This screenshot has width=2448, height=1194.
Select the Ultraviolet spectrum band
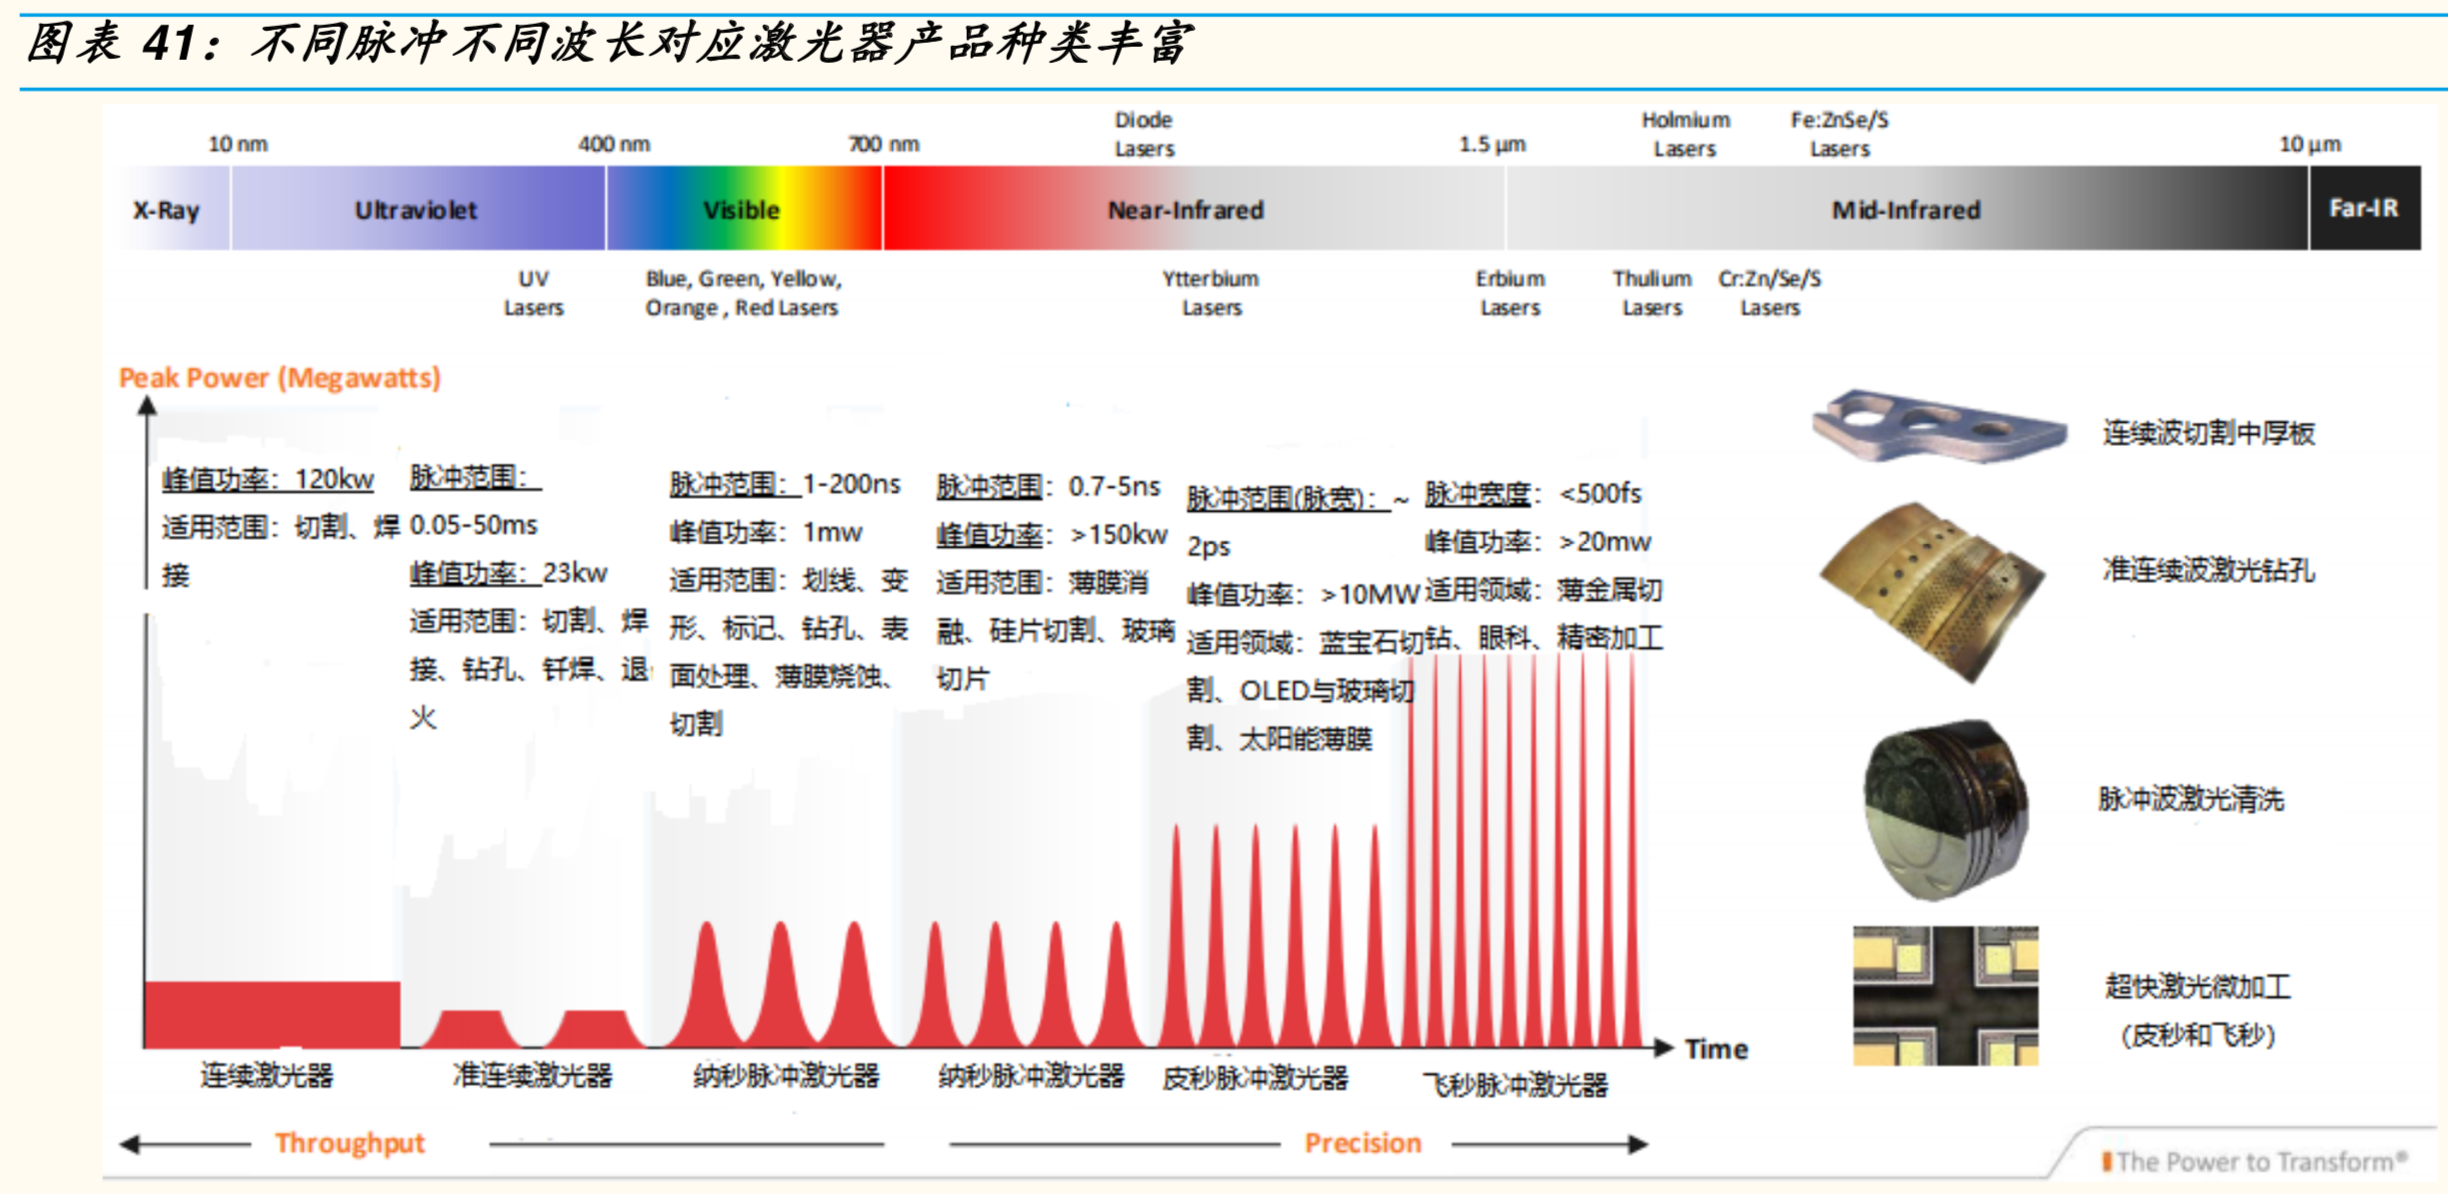pyautogui.click(x=418, y=209)
